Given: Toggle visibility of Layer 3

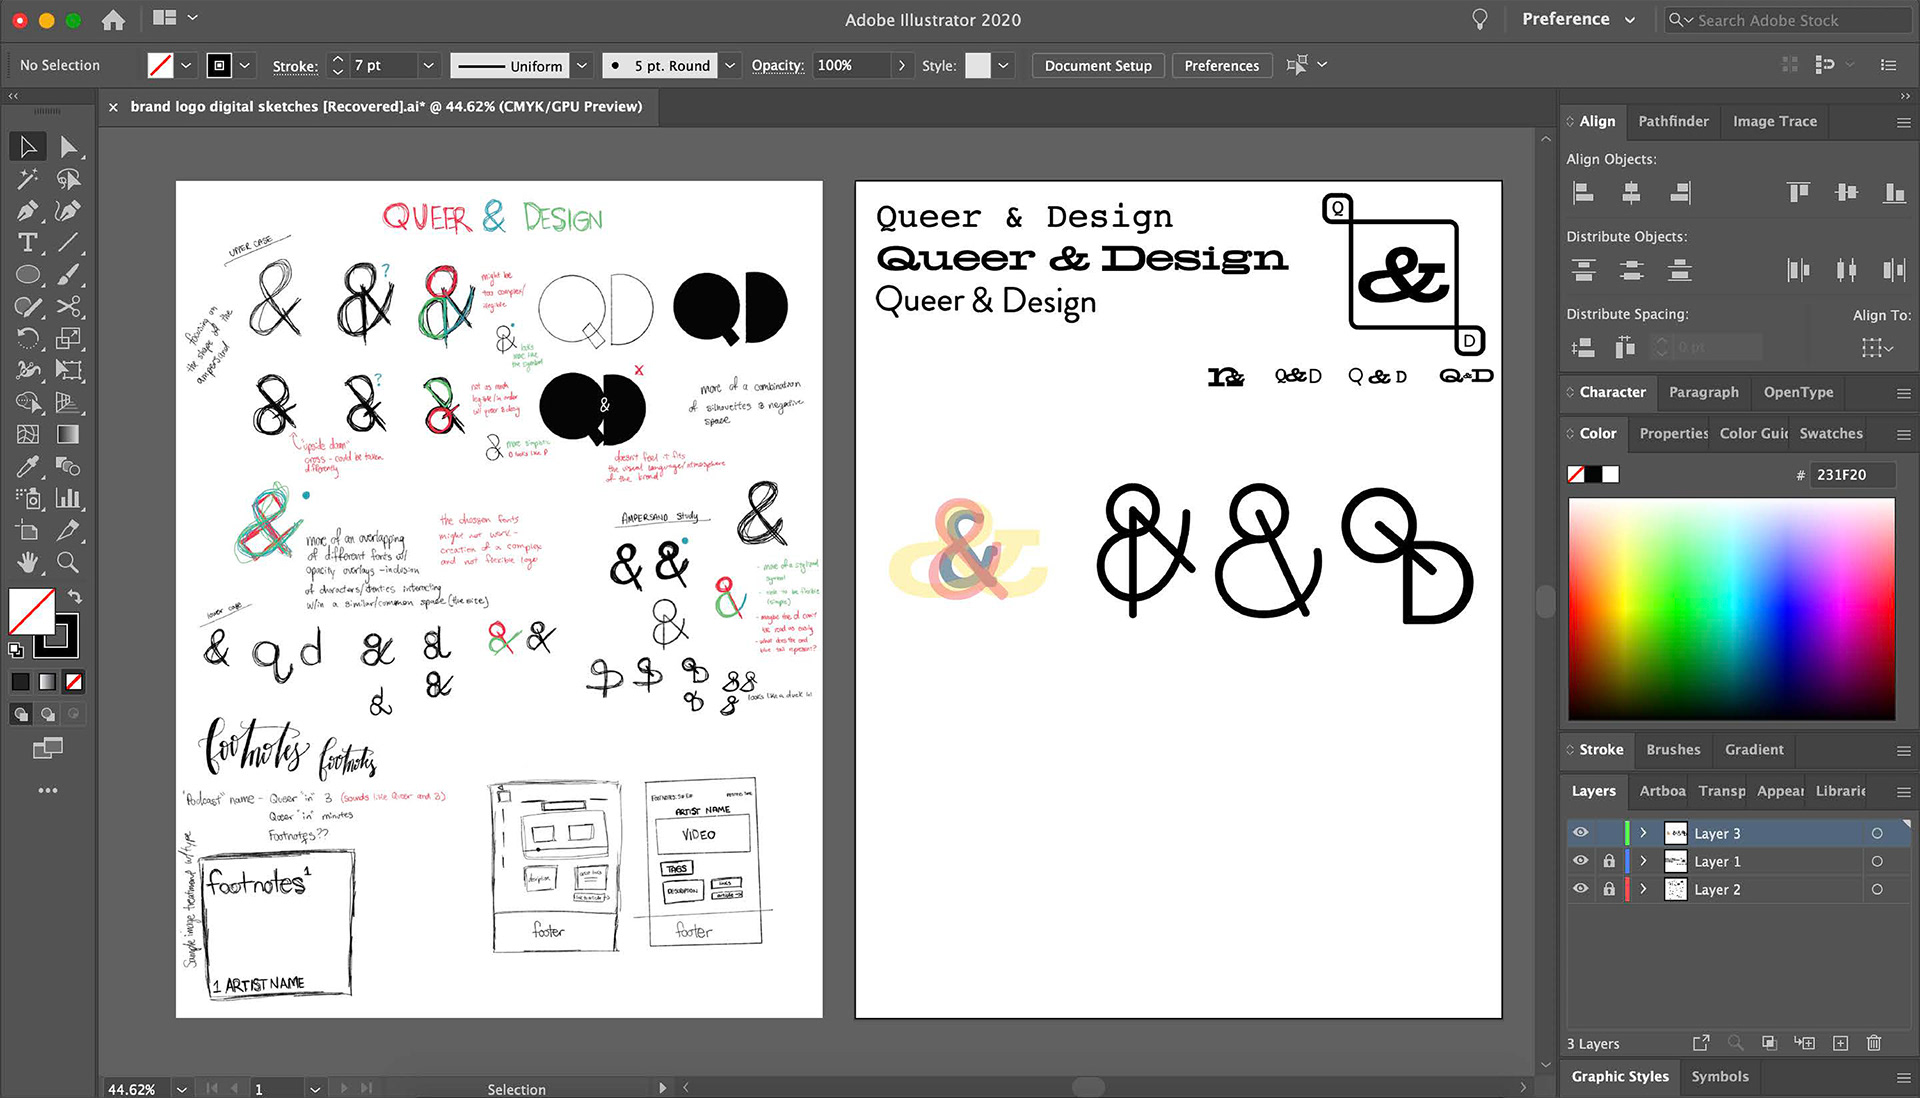Looking at the screenshot, I should point(1580,833).
